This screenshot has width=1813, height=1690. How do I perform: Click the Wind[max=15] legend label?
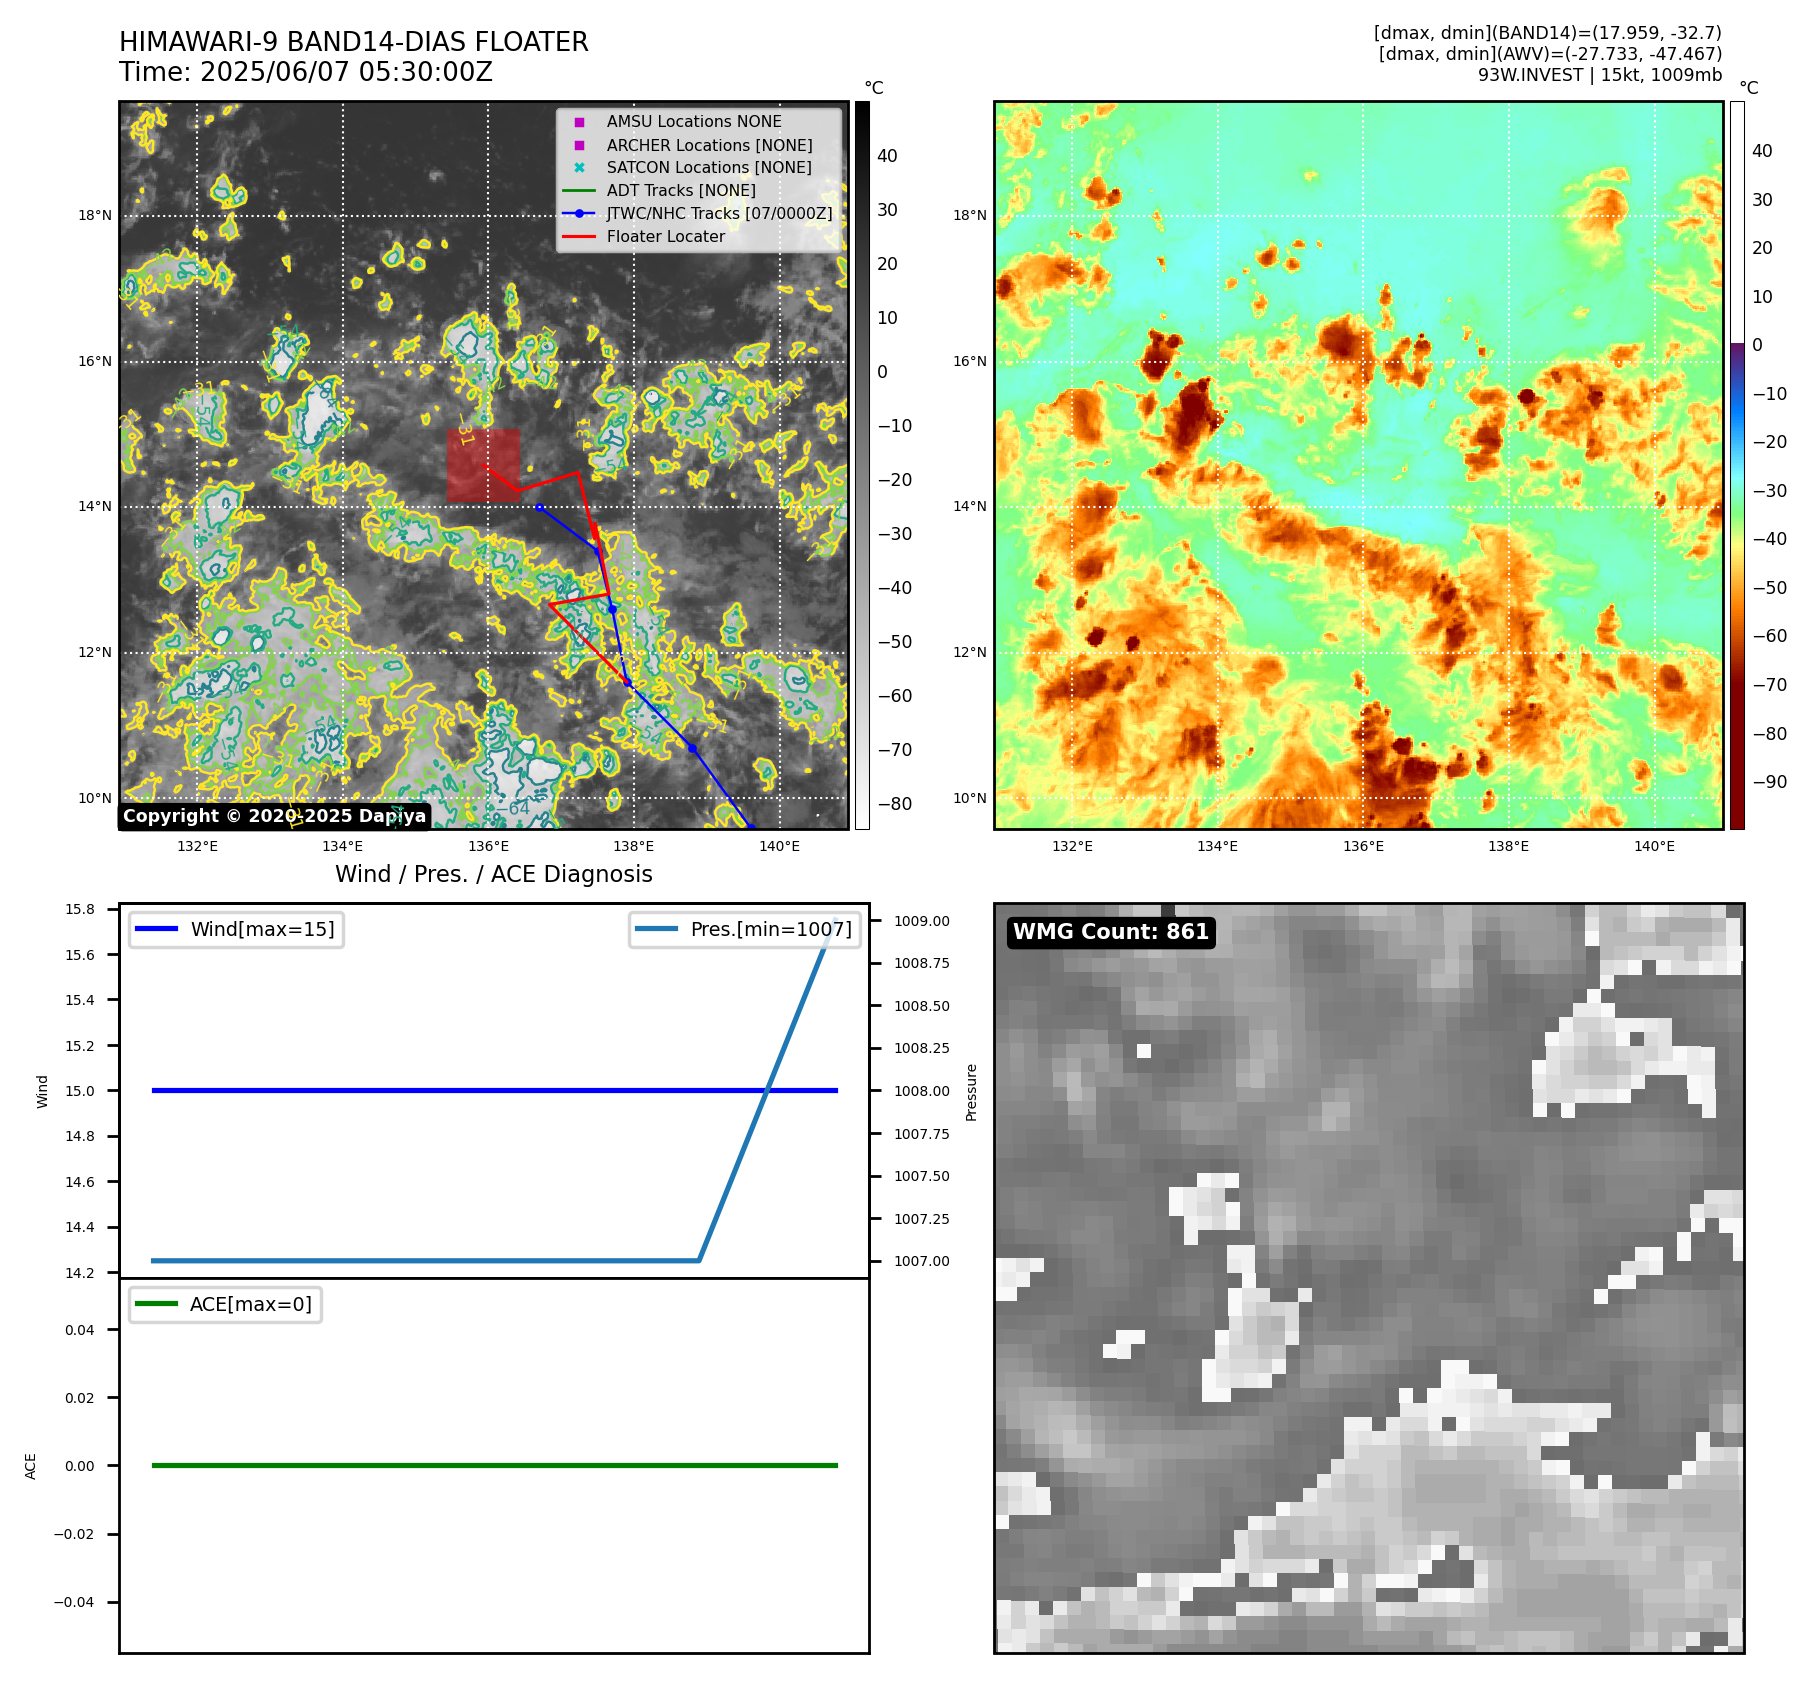point(263,929)
